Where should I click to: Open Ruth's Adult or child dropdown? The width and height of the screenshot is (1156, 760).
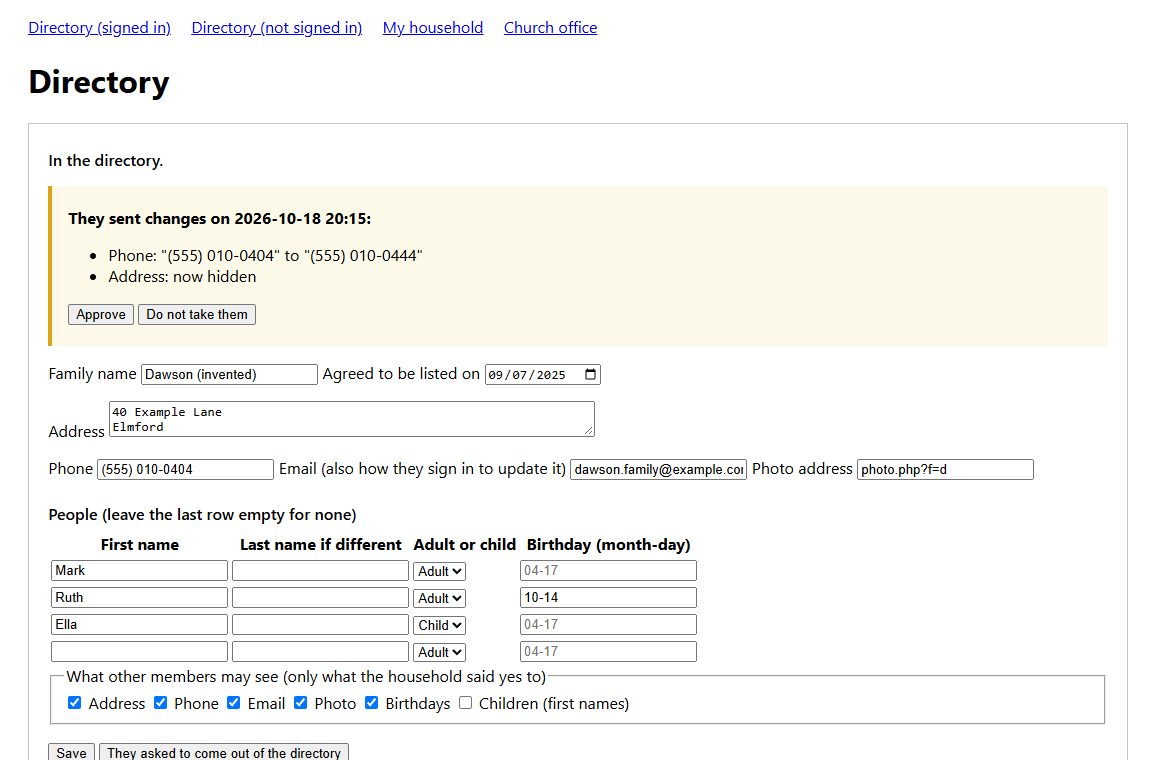click(439, 598)
